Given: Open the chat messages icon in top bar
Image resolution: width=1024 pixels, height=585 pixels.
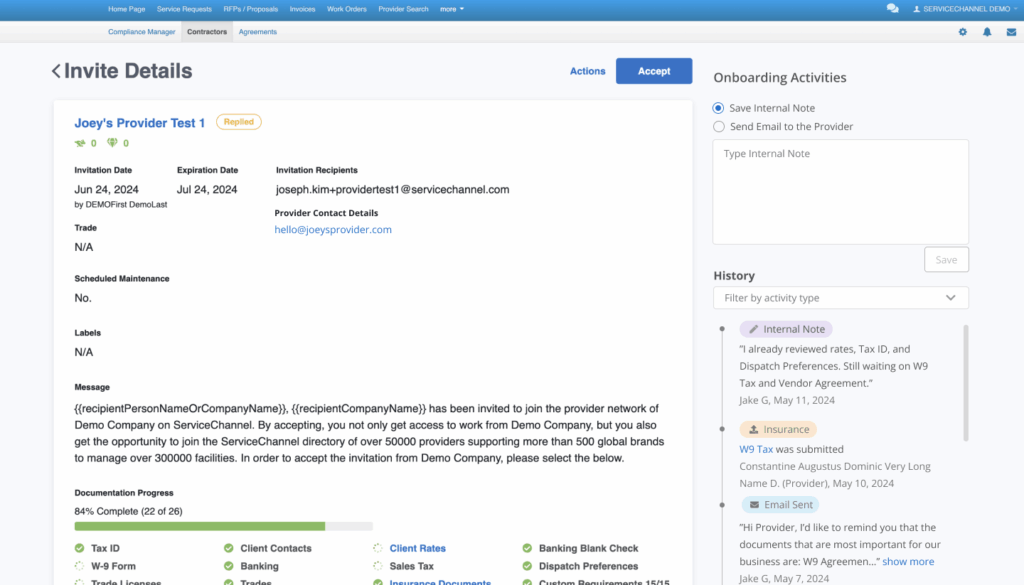Looking at the screenshot, I should (892, 9).
